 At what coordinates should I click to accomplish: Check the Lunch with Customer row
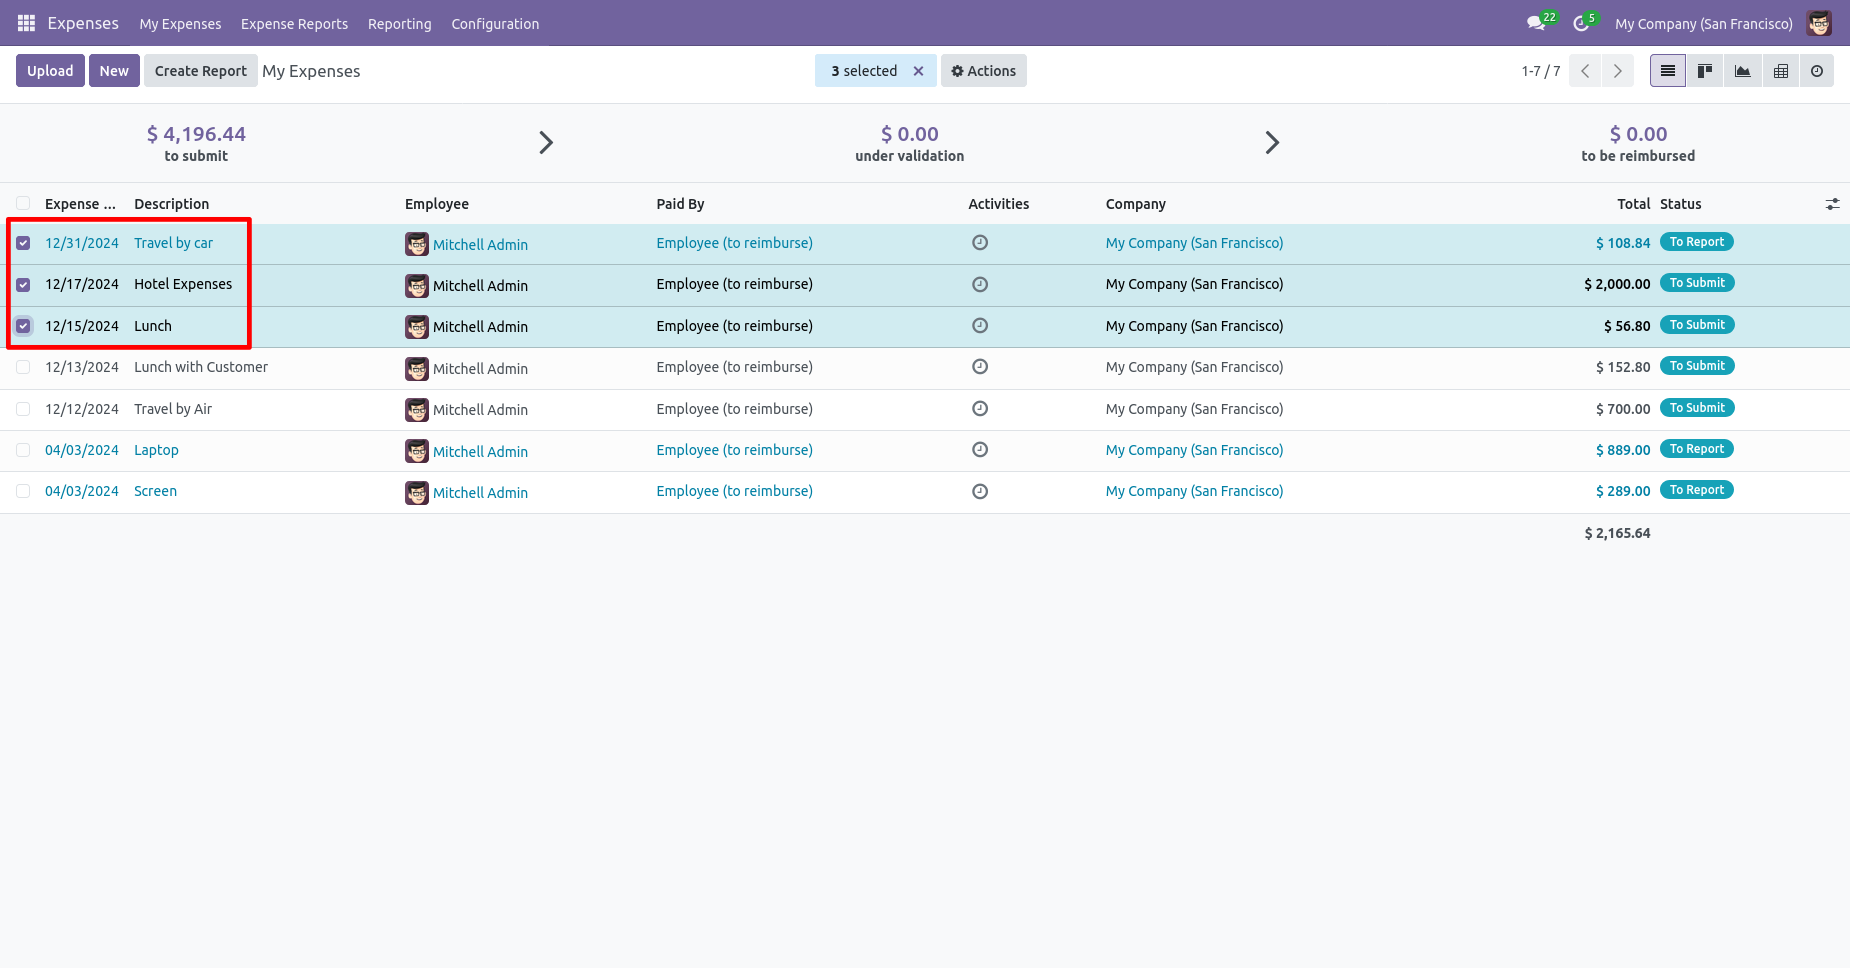pyautogui.click(x=23, y=367)
